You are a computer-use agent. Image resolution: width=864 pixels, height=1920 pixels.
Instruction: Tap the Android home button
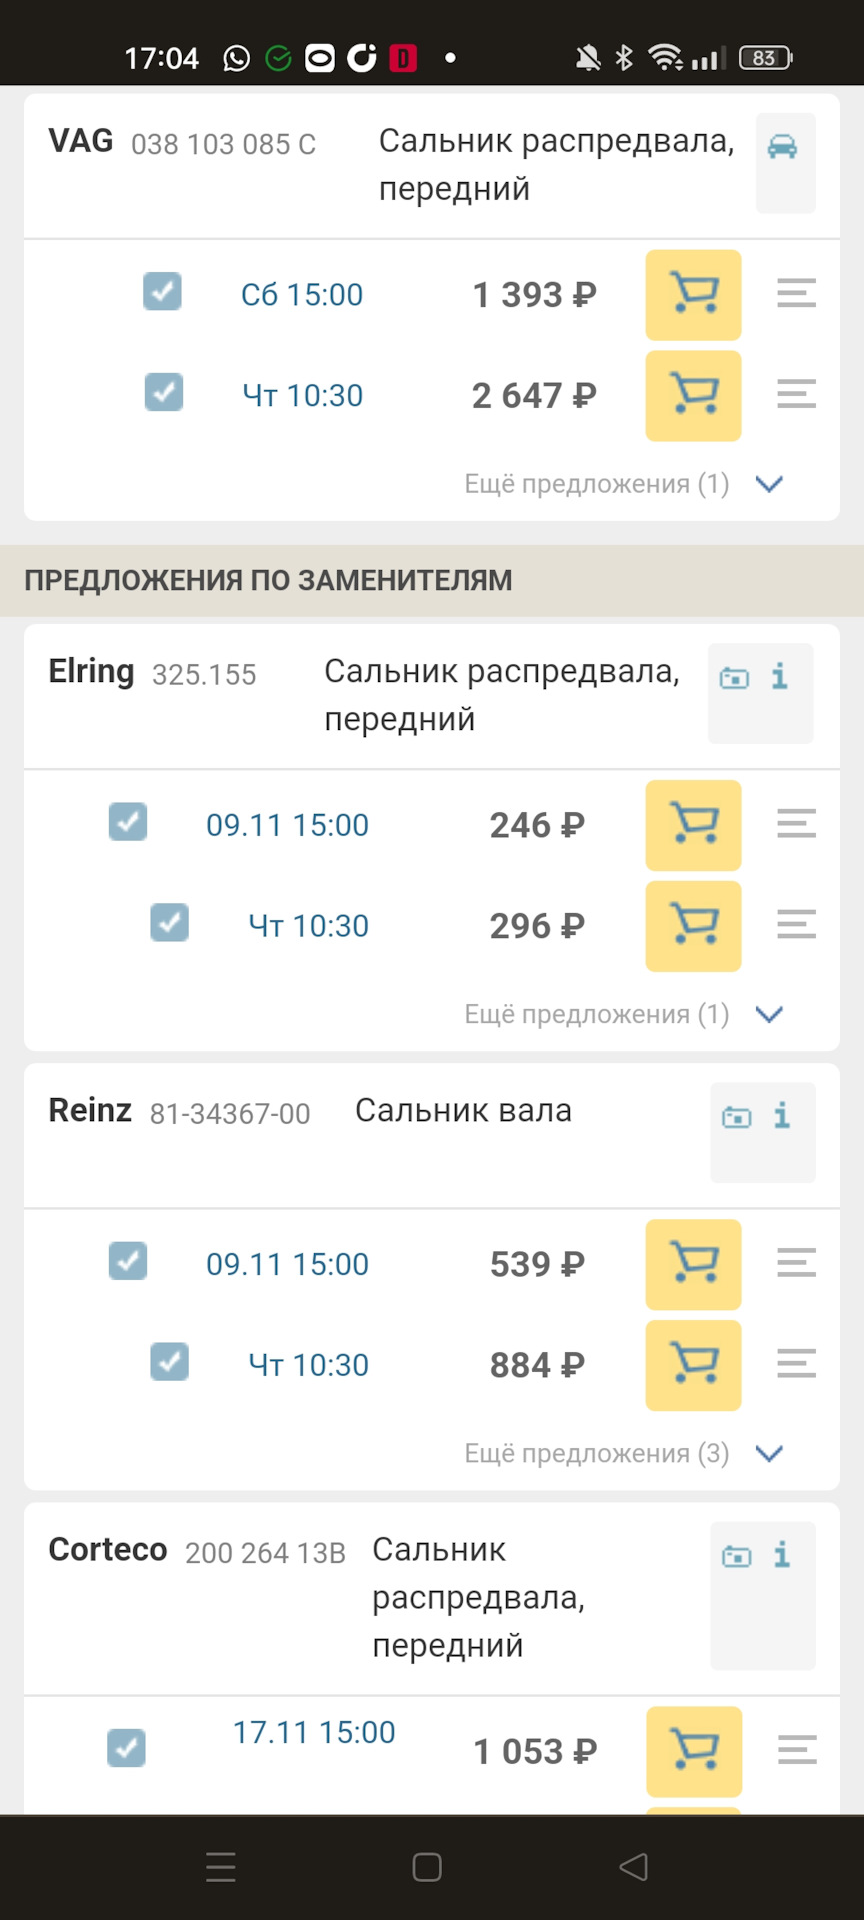coord(427,1867)
